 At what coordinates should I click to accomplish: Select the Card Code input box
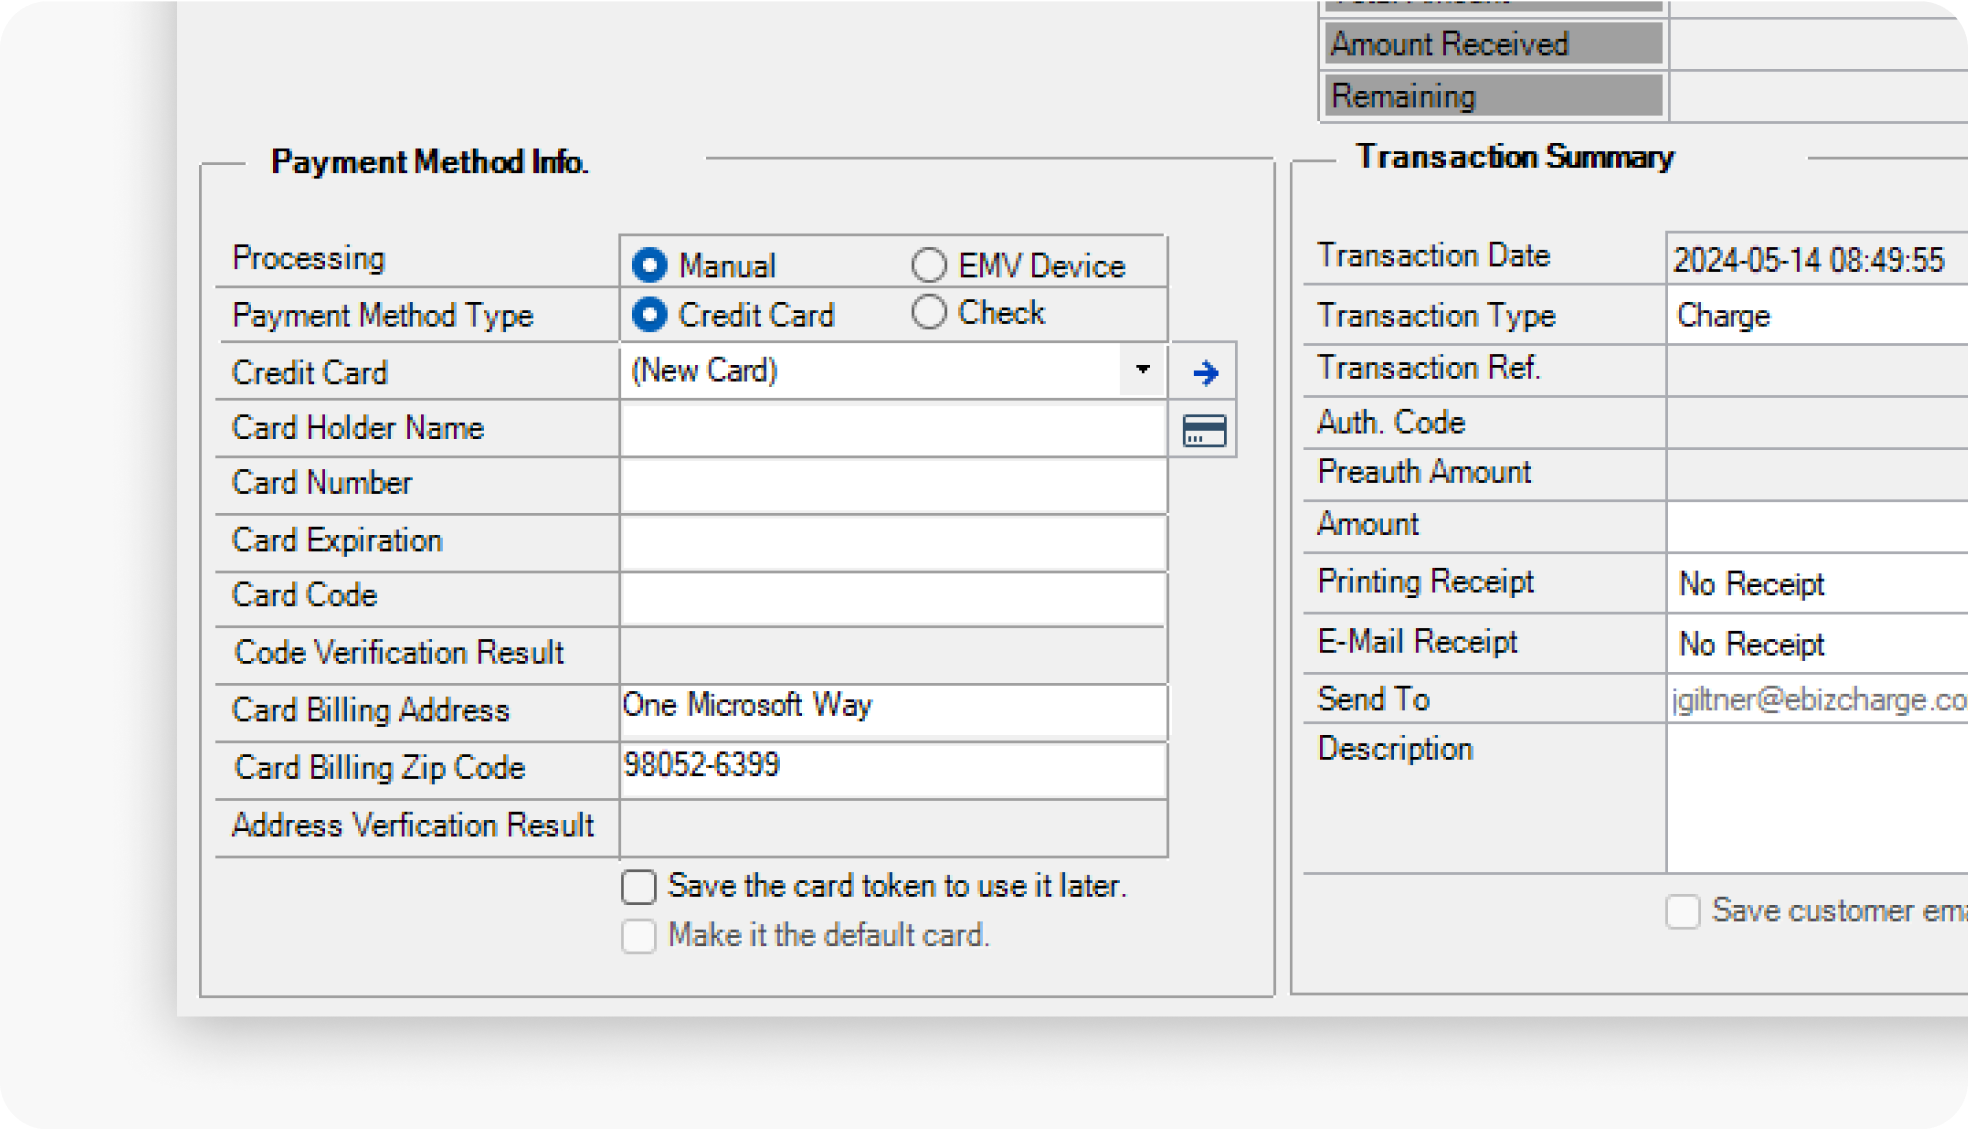click(x=892, y=598)
